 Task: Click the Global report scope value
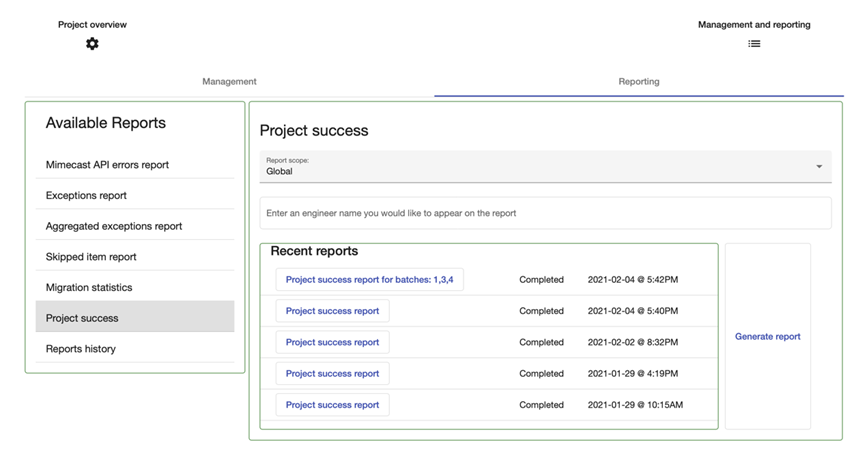280,172
